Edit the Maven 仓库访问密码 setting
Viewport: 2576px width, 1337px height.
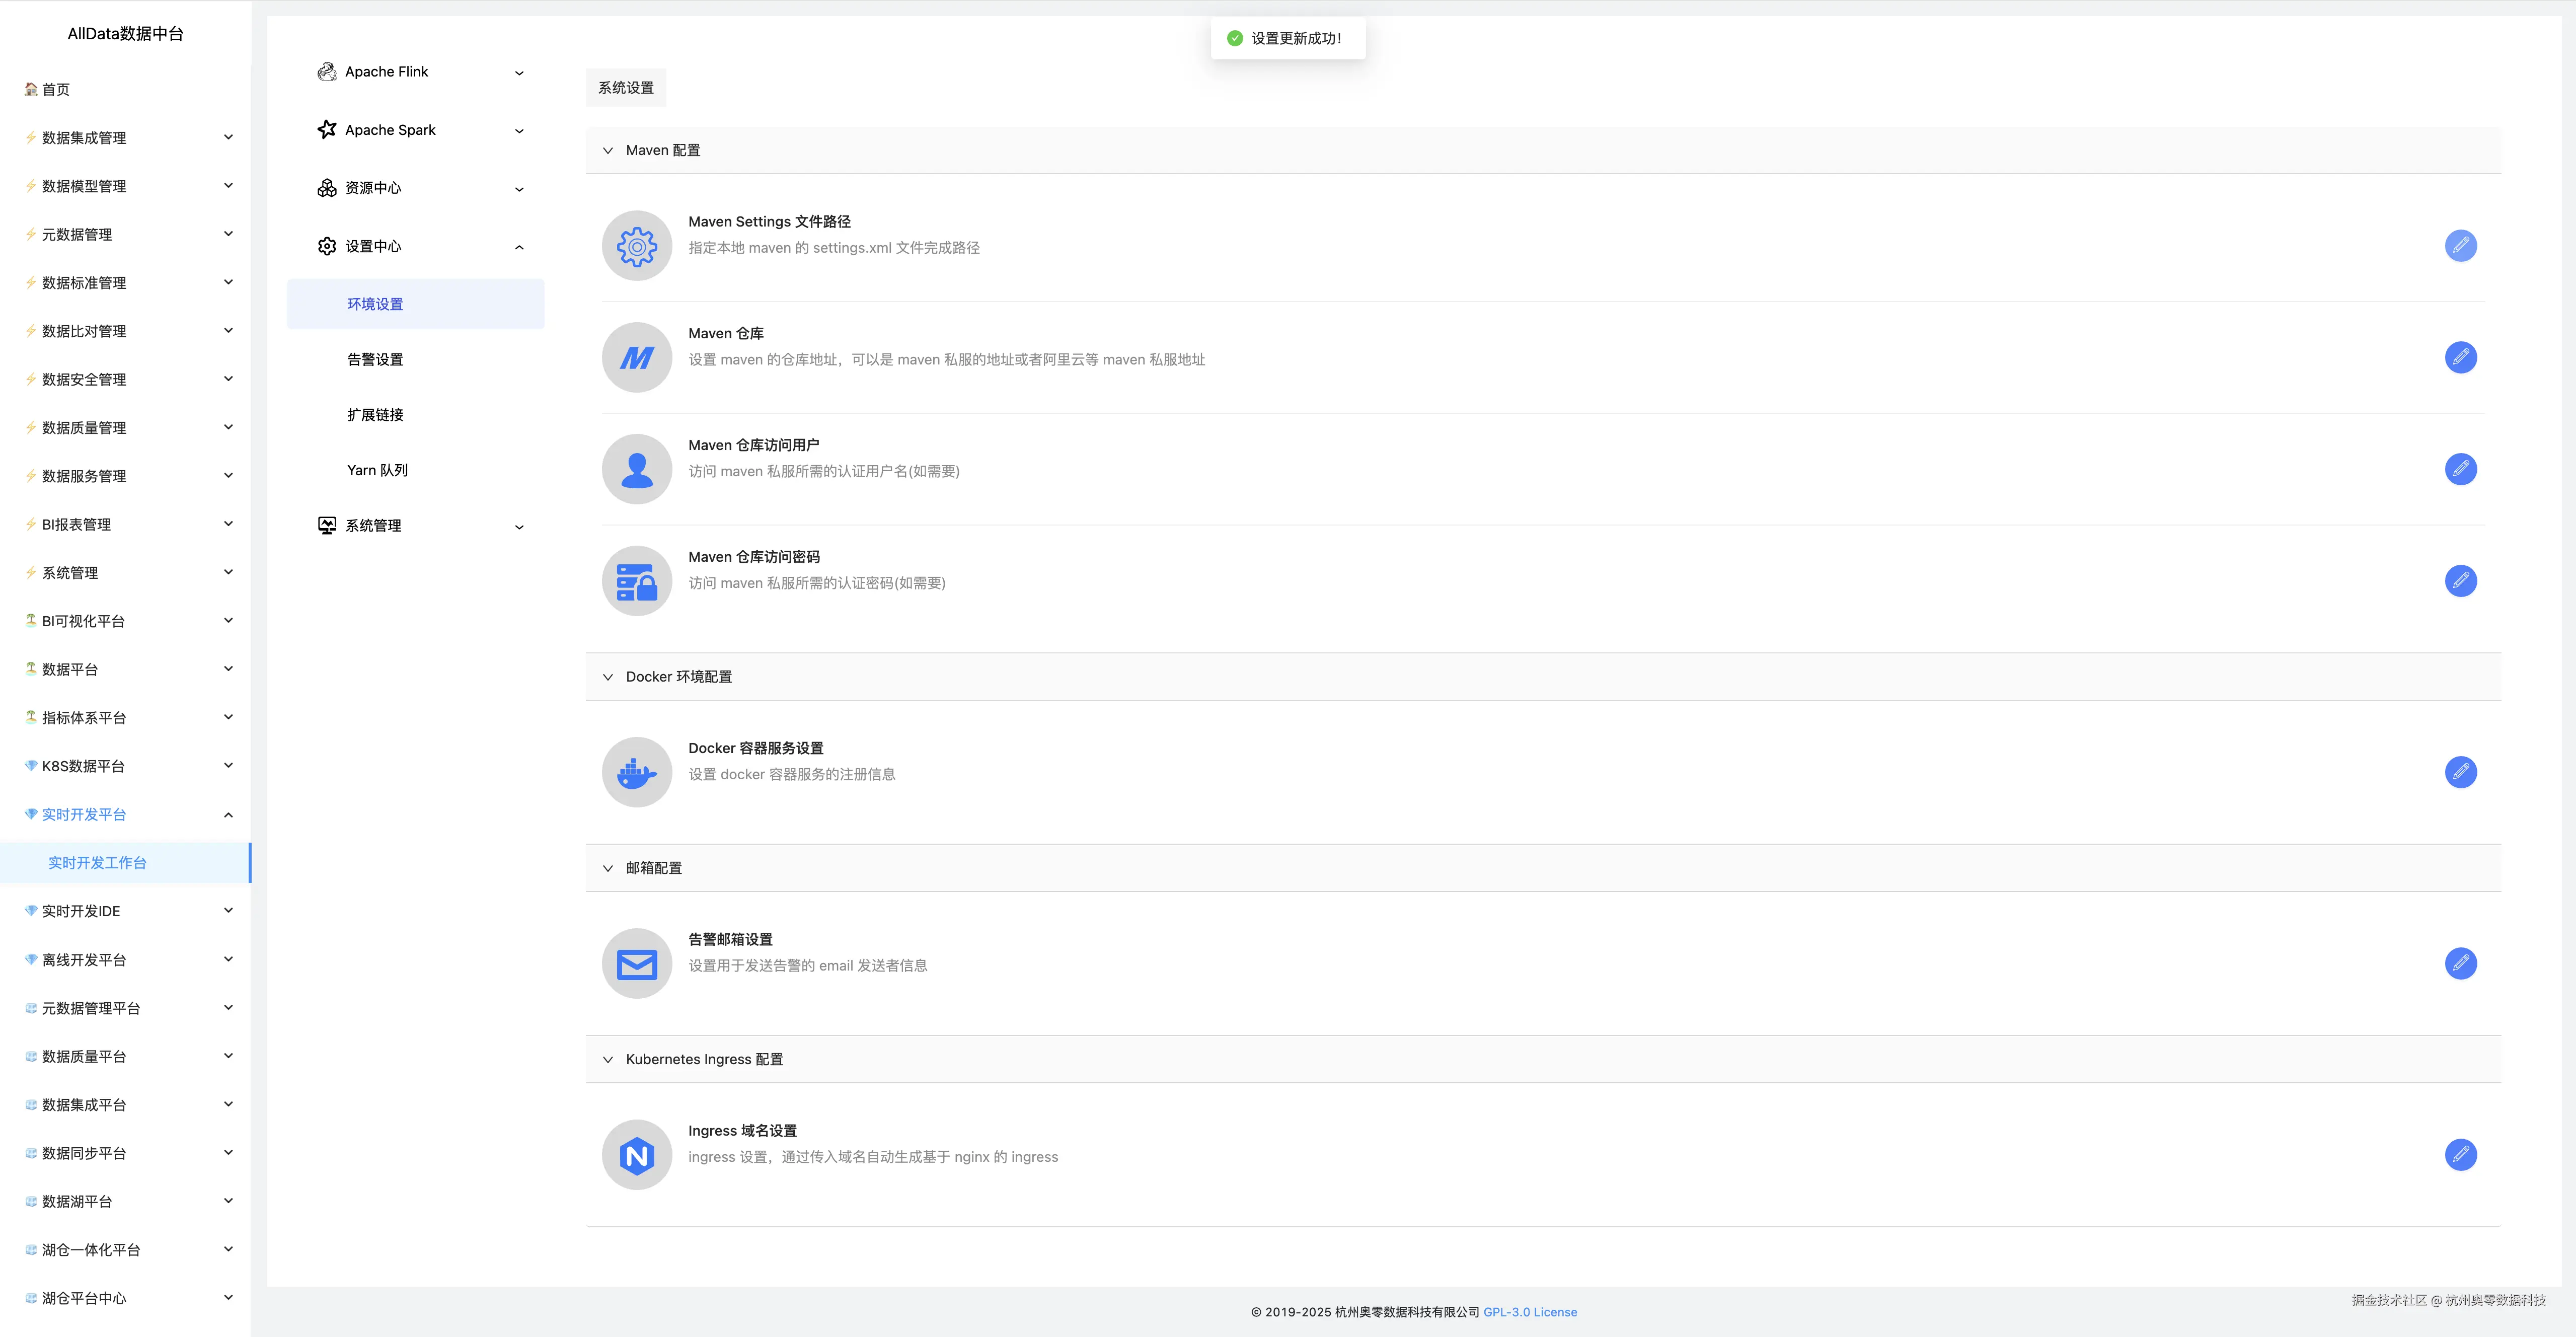click(x=2460, y=581)
